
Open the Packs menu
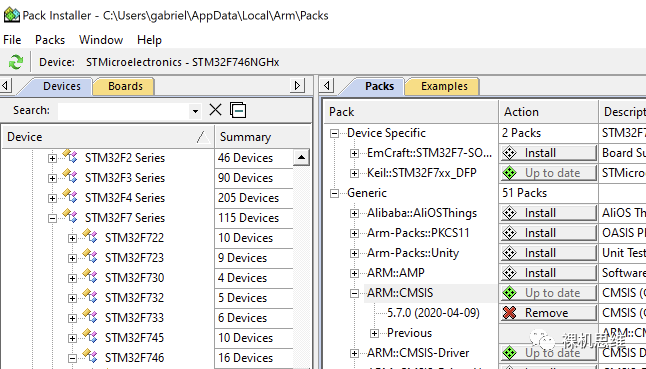(50, 40)
